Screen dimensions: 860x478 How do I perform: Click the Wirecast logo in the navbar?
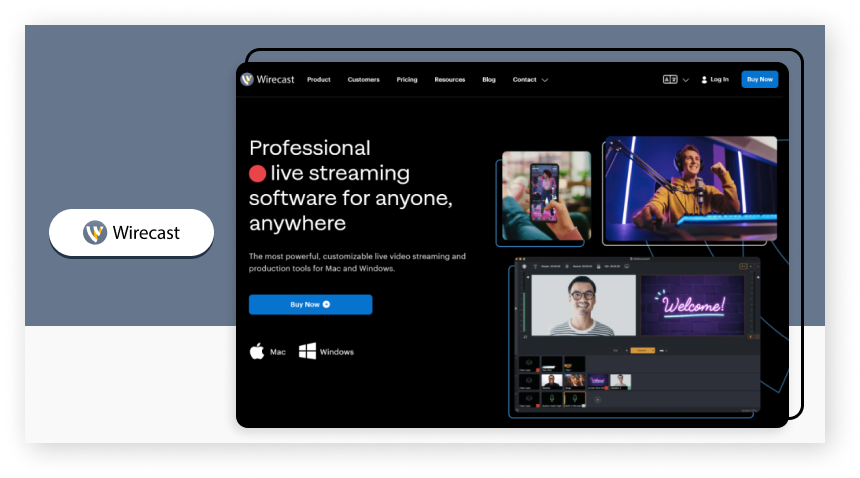click(x=268, y=79)
